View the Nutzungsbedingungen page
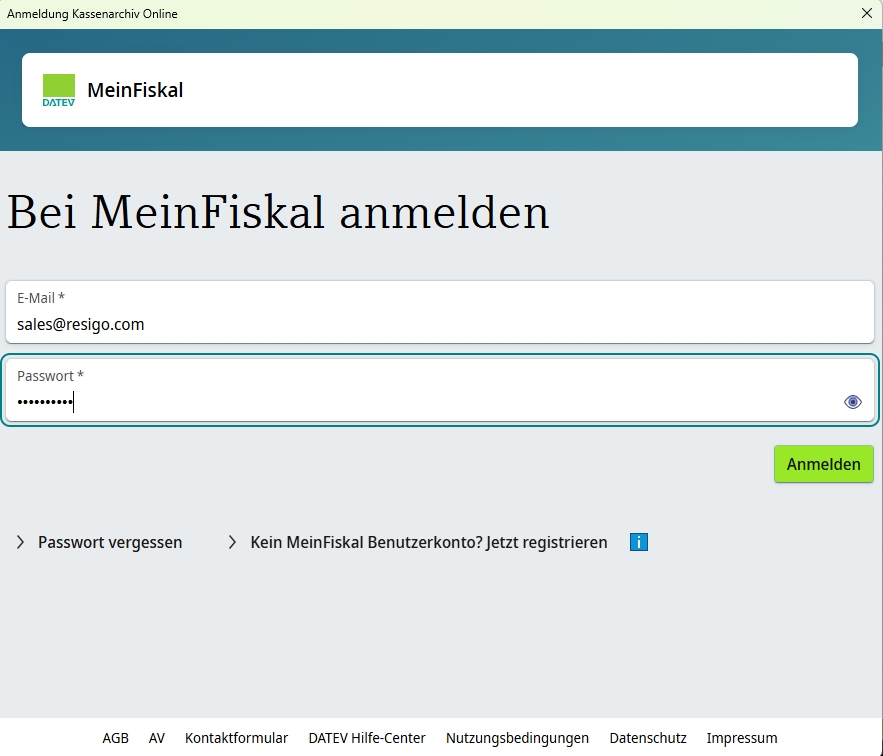This screenshot has width=883, height=756. (517, 738)
